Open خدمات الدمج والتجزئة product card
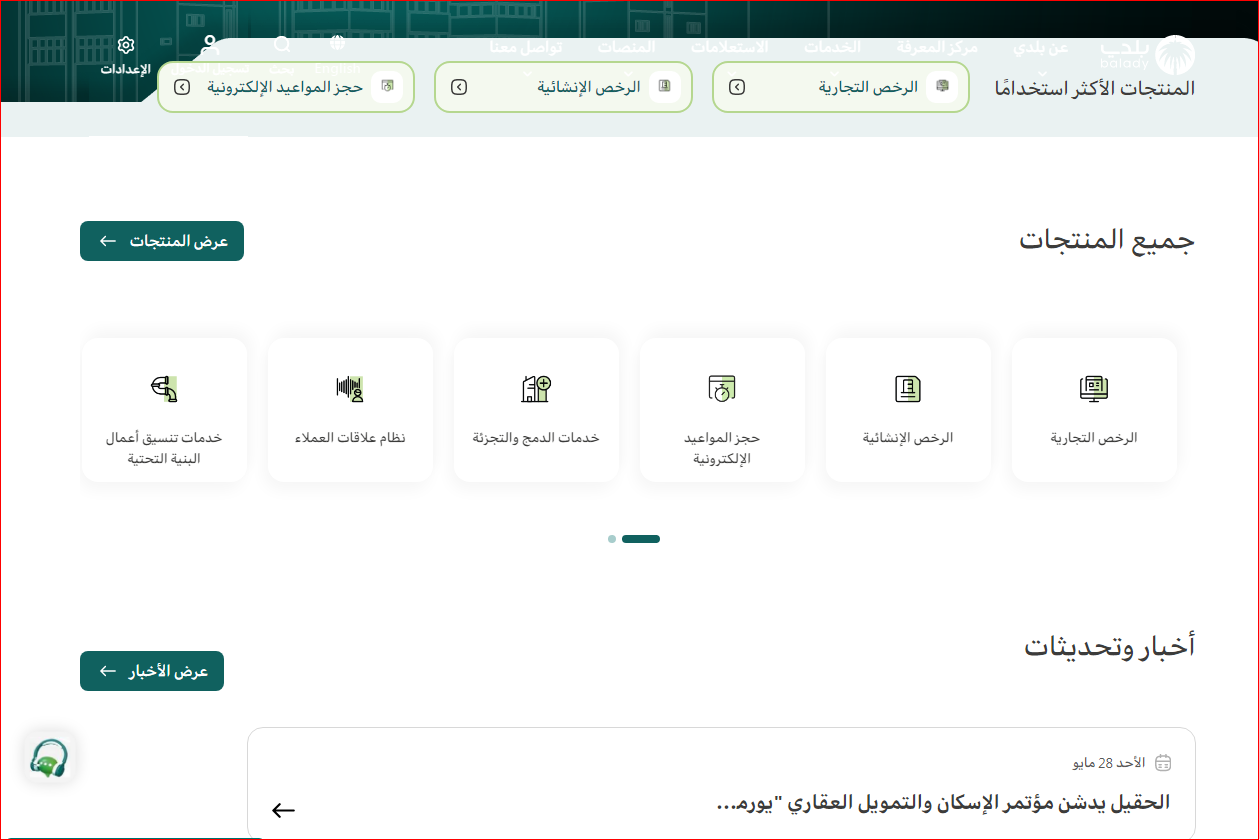Viewport: 1259px width, 840px height. [536, 409]
